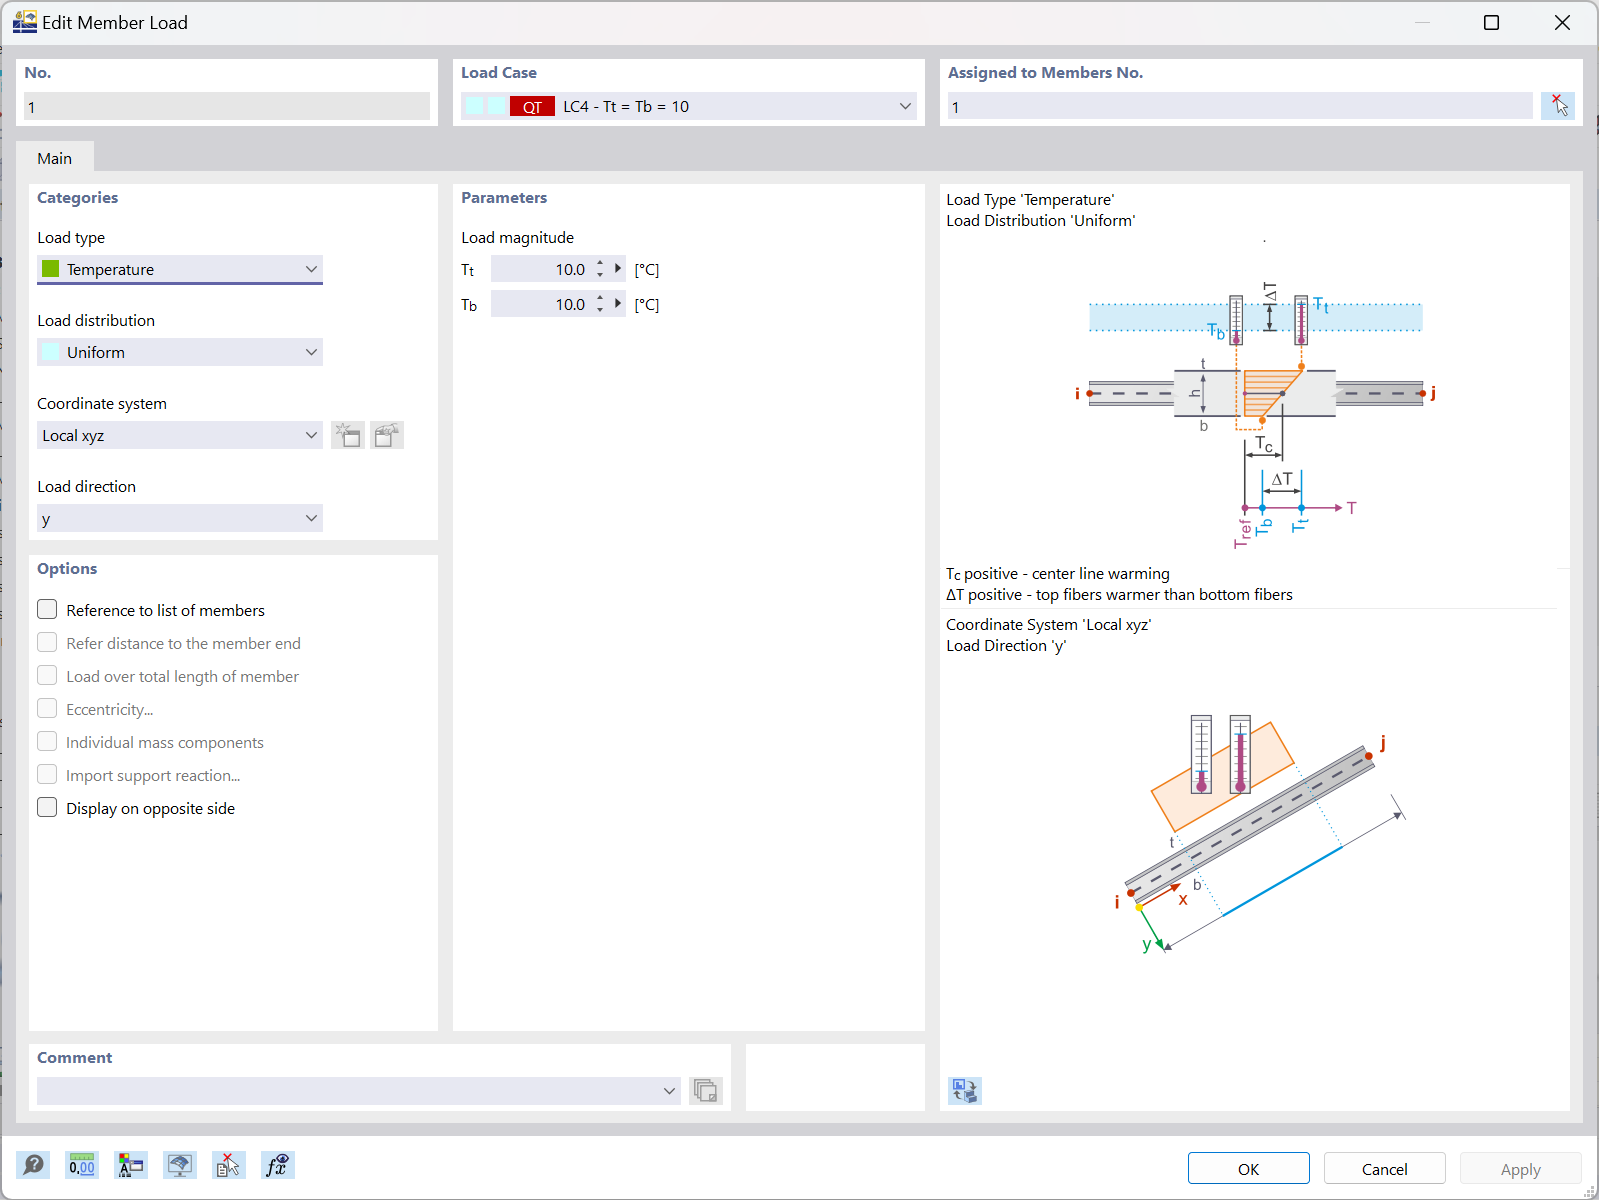Activate the formula editor fx icon
The height and width of the screenshot is (1200, 1600).
tap(277, 1165)
